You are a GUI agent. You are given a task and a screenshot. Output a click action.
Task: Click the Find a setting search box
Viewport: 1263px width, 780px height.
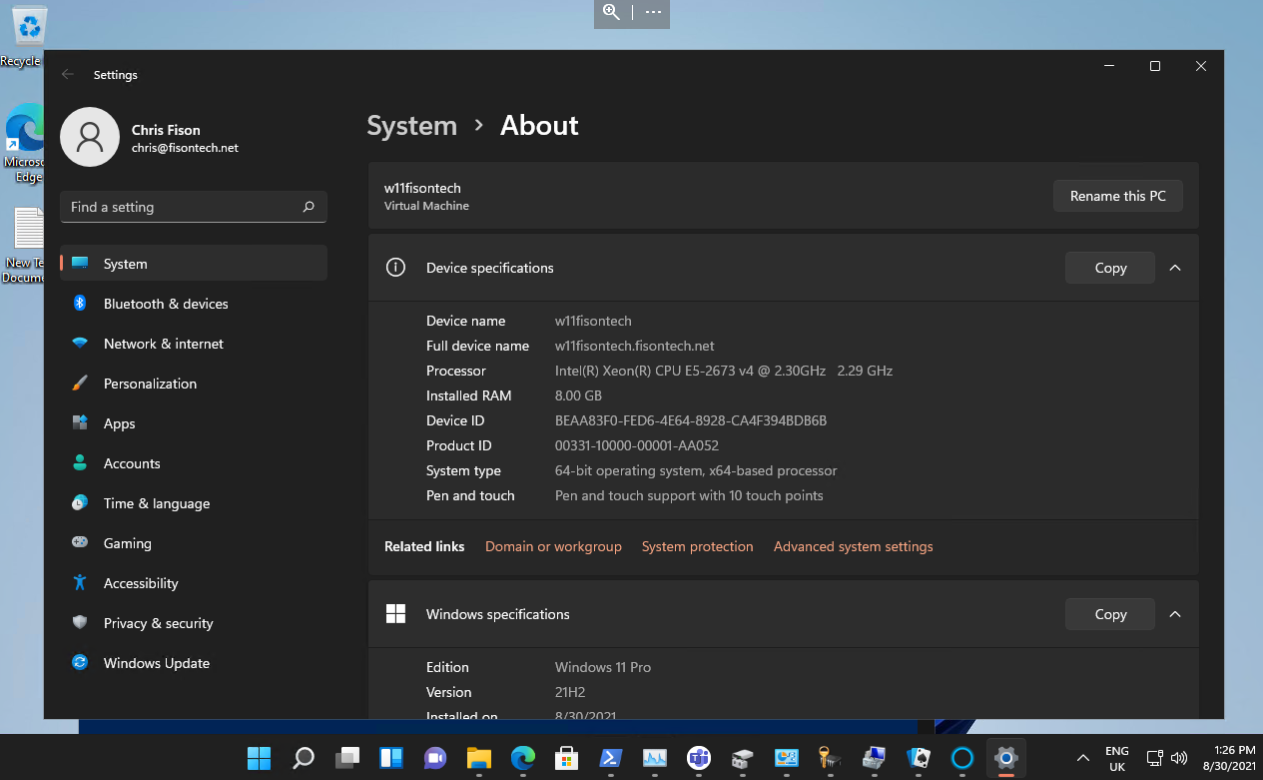tap(193, 207)
